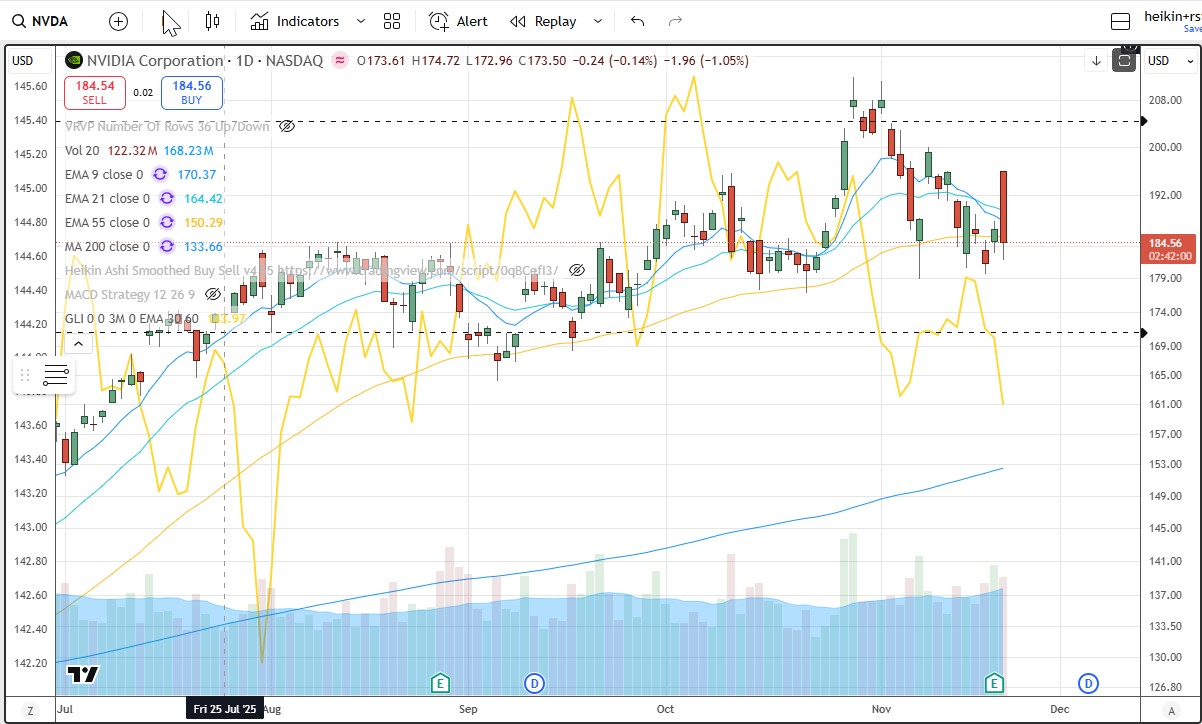Click the compare or add symbol plus icon
Viewport: 1202px width, 724px height.
coord(118,21)
